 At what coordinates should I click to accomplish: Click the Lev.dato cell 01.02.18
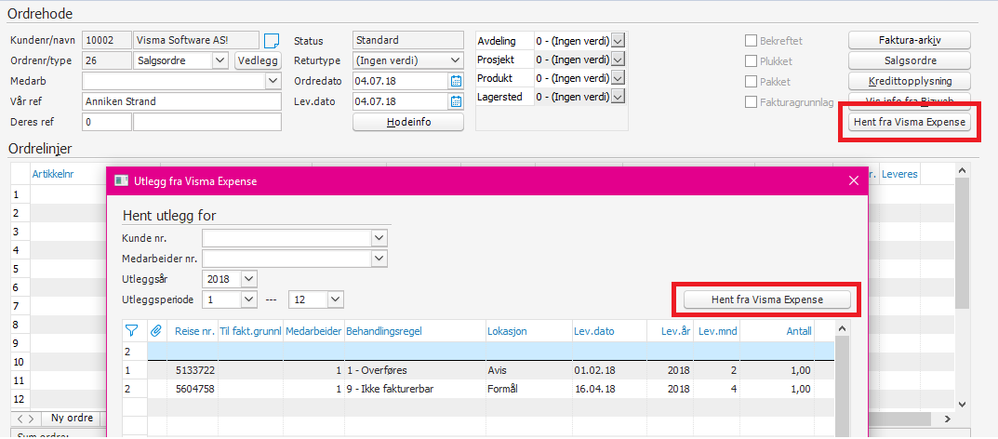click(608, 370)
